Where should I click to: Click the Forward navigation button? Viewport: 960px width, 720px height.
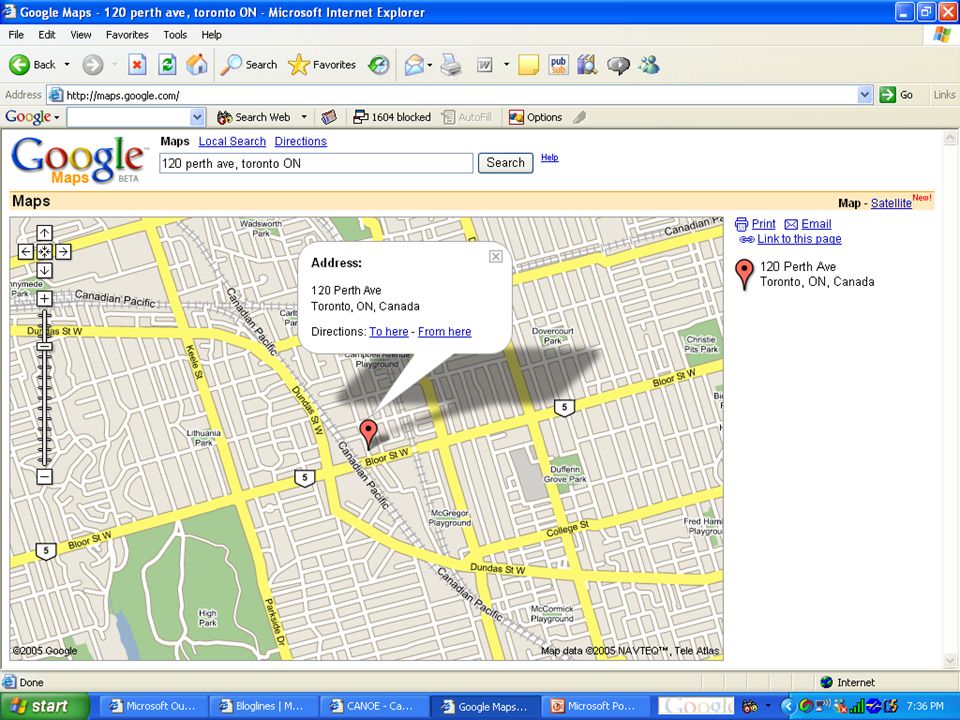(x=93, y=64)
